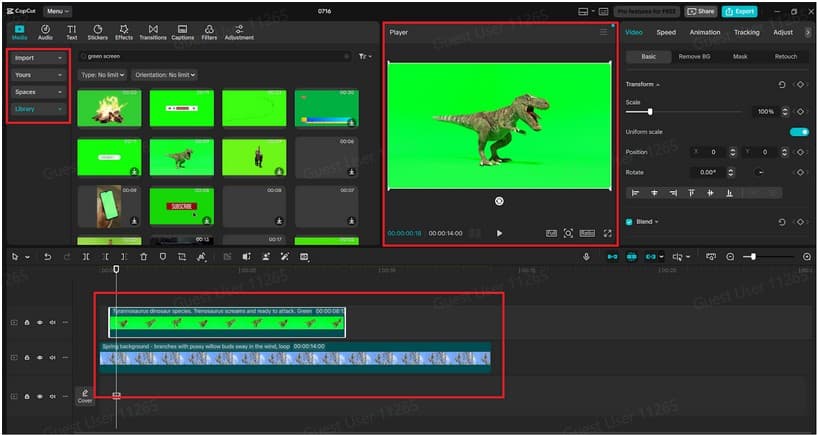The image size is (817, 435).
Task: Select the Crop tool in timeline toolbar
Action: click(182, 257)
